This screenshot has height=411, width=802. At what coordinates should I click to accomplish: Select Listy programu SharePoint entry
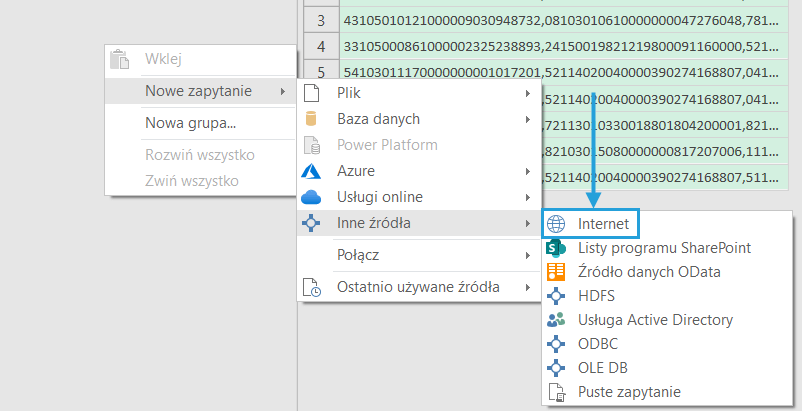pos(664,247)
